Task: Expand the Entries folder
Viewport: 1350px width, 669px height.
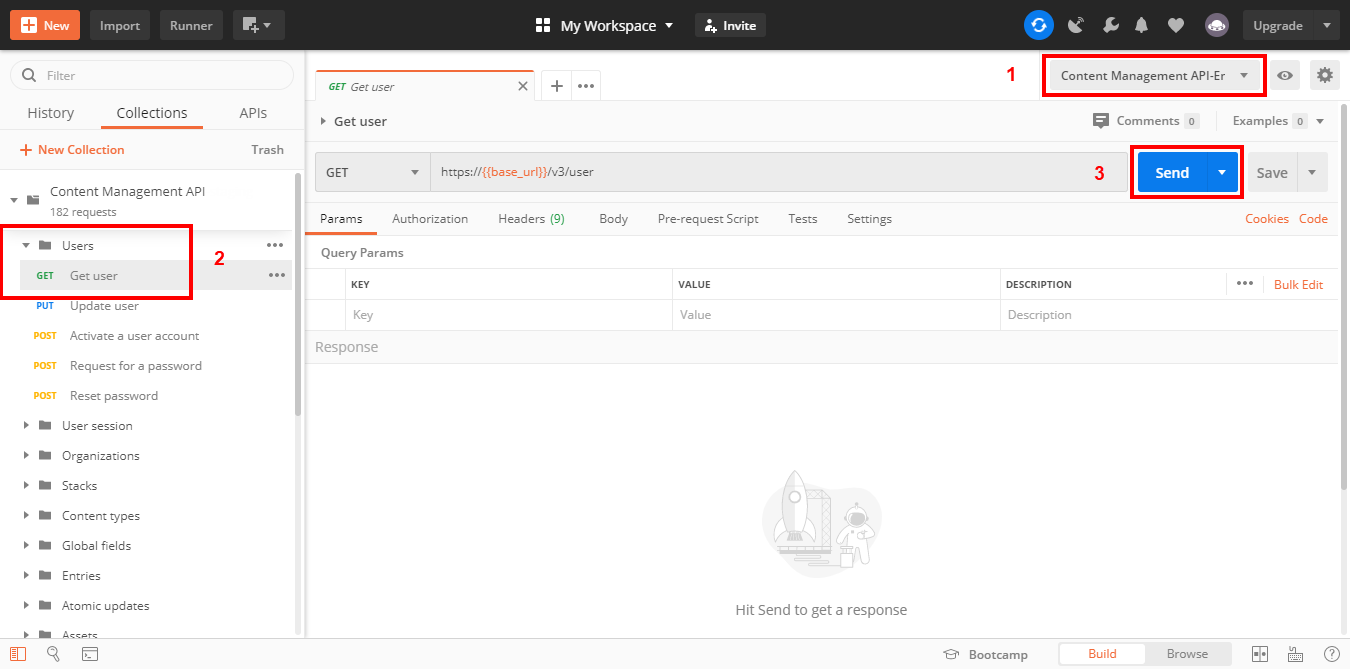Action: tap(26, 575)
